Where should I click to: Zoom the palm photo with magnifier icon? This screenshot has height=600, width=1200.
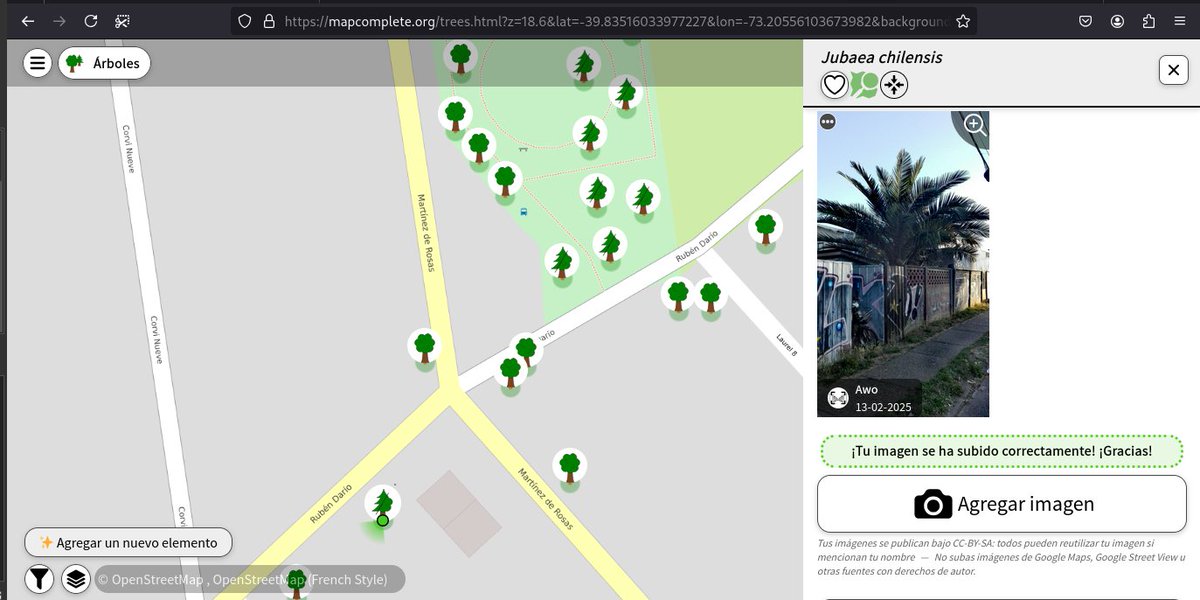coord(974,126)
